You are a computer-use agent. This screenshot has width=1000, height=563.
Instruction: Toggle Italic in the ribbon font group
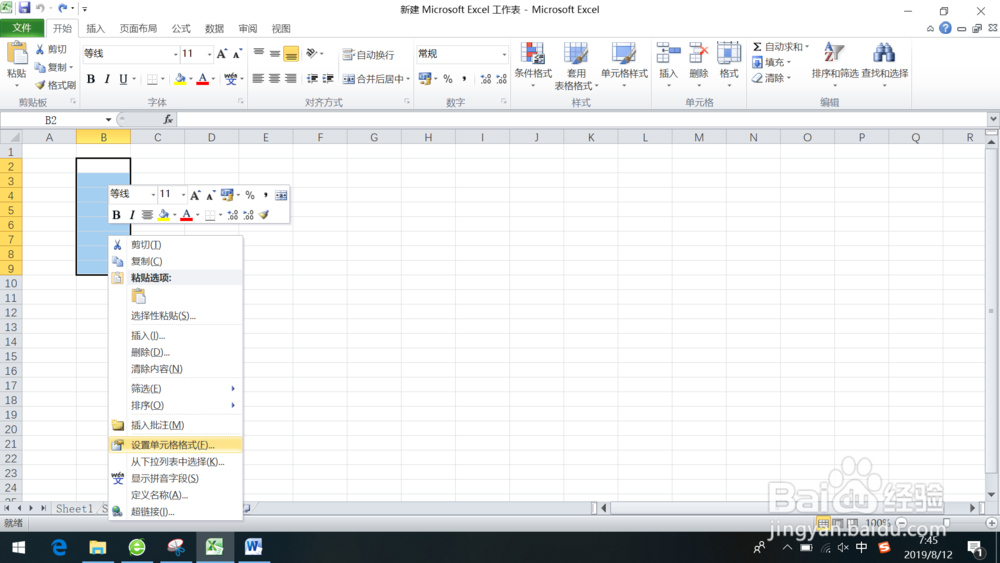tap(107, 79)
